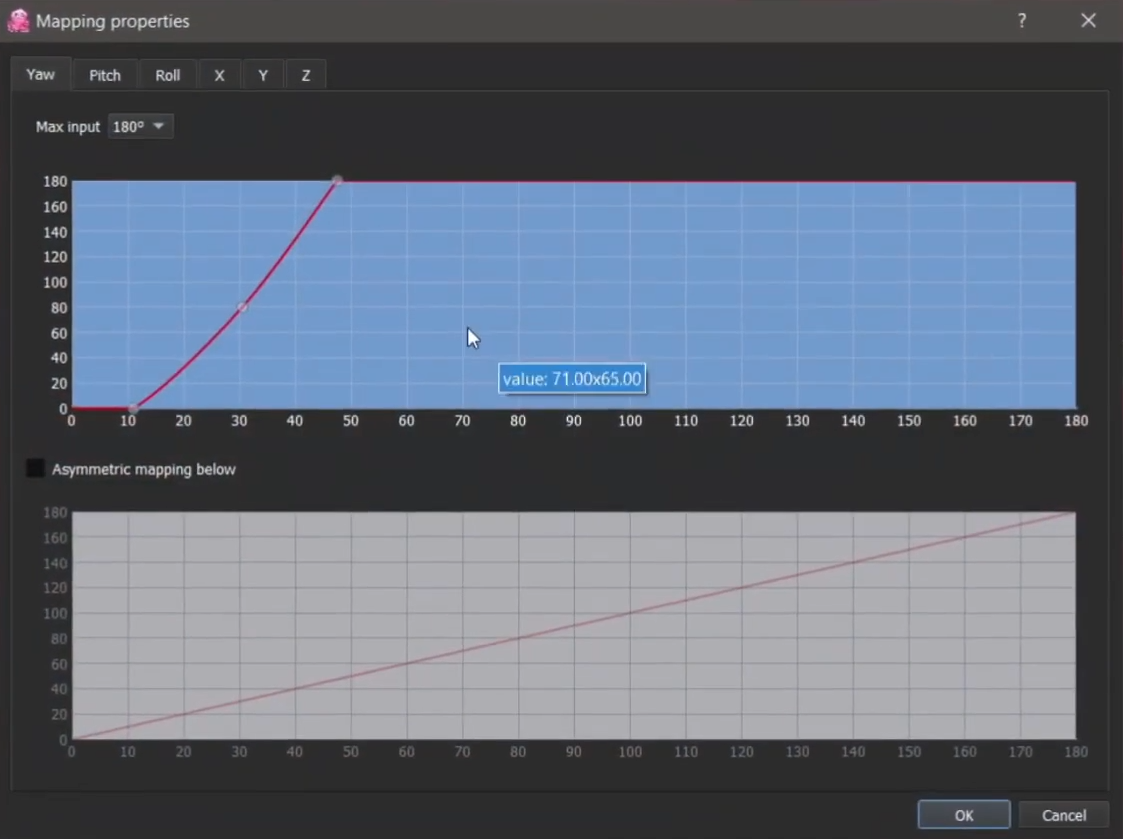Click the help question mark button

click(x=1022, y=21)
